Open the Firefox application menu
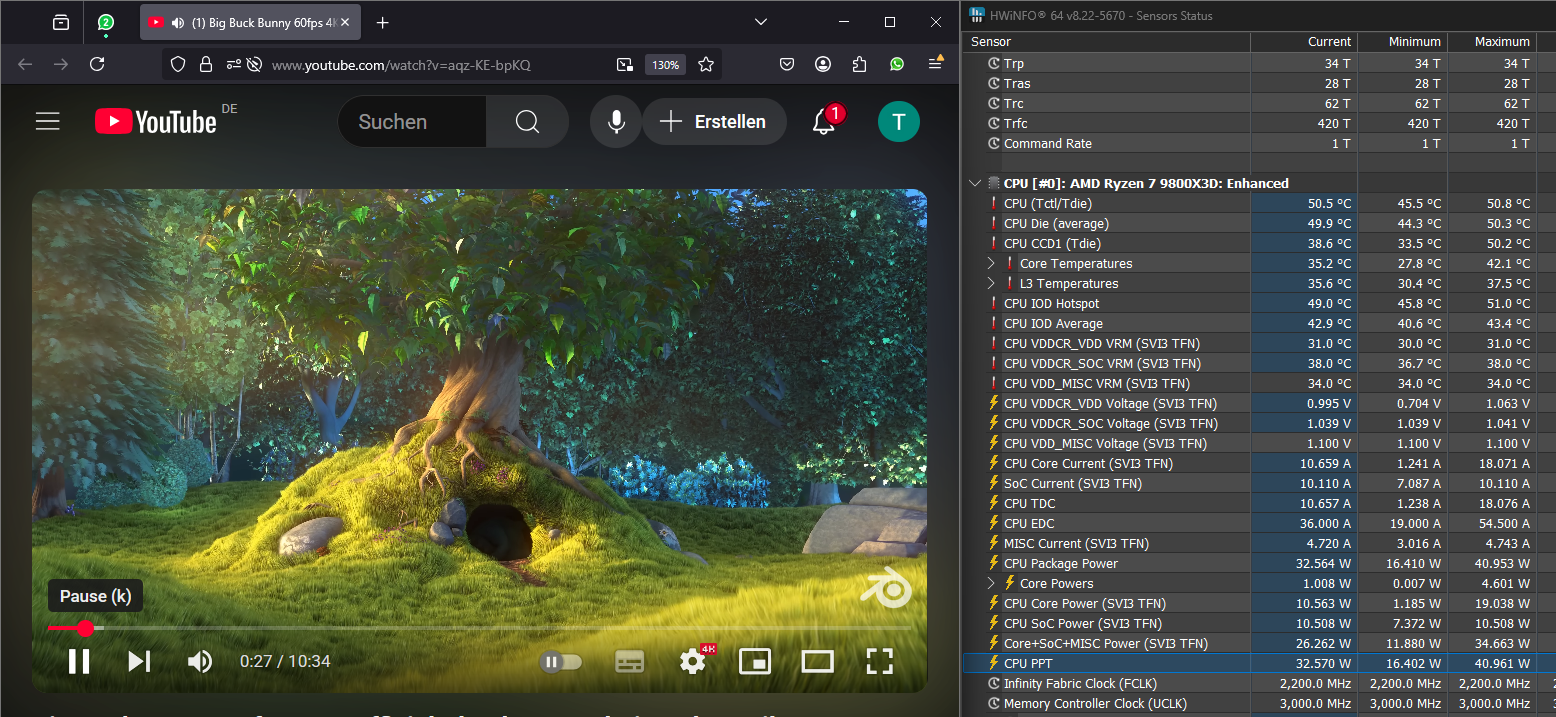The image size is (1556, 717). (936, 64)
